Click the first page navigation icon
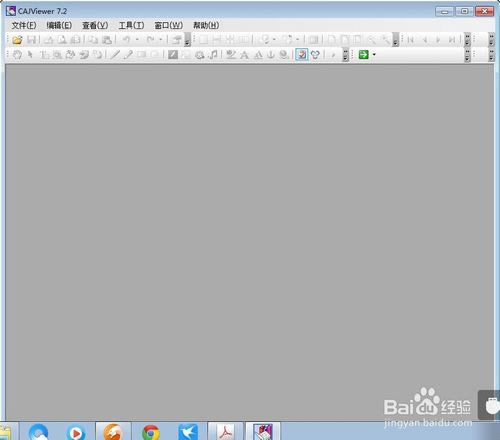500x440 pixels. pos(411,40)
